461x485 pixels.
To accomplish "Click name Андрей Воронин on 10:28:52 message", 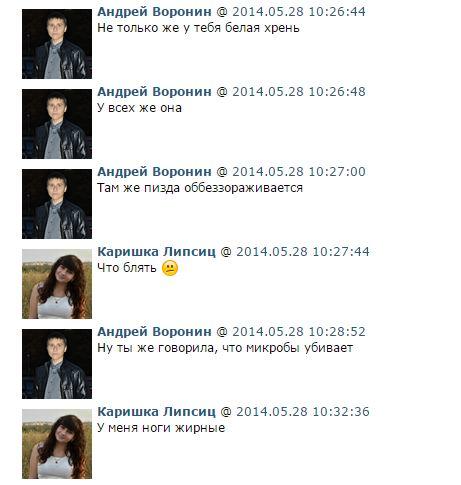I will pos(154,332).
